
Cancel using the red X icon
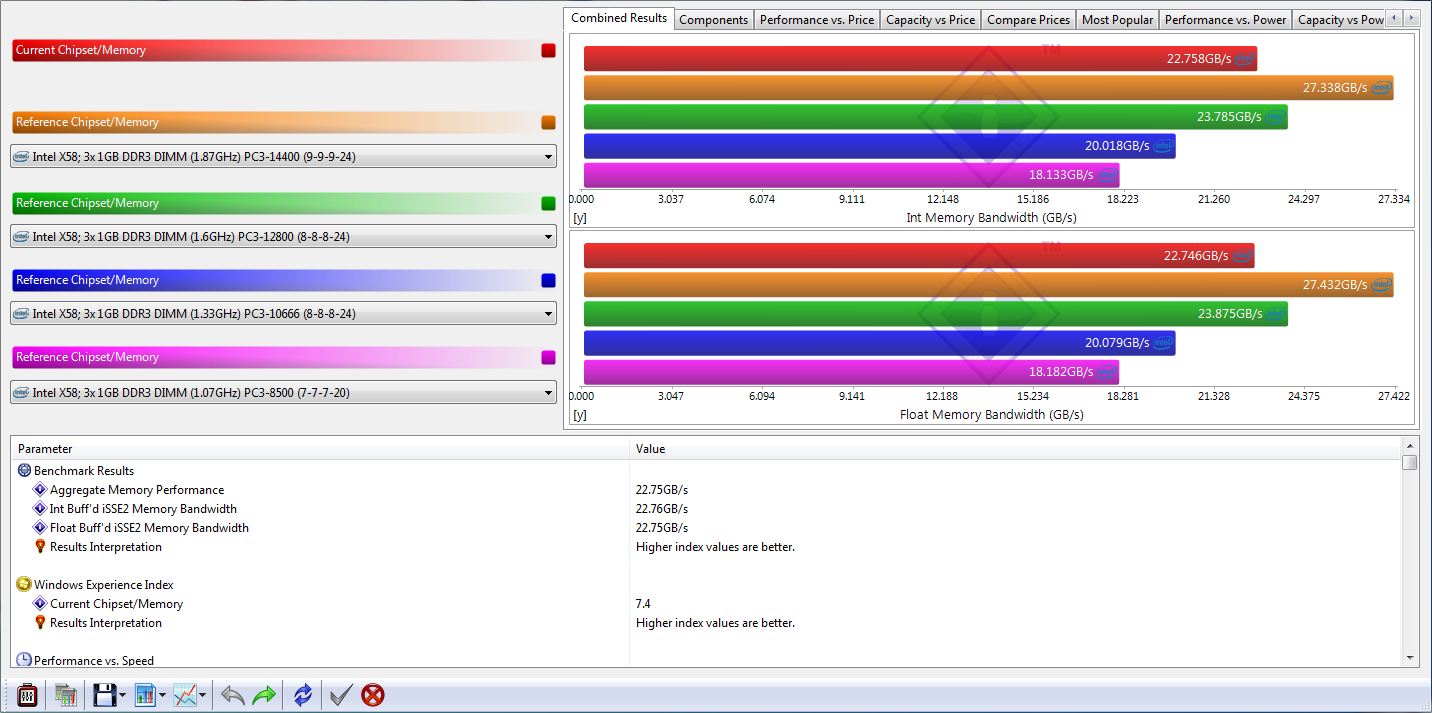pyautogui.click(x=373, y=694)
